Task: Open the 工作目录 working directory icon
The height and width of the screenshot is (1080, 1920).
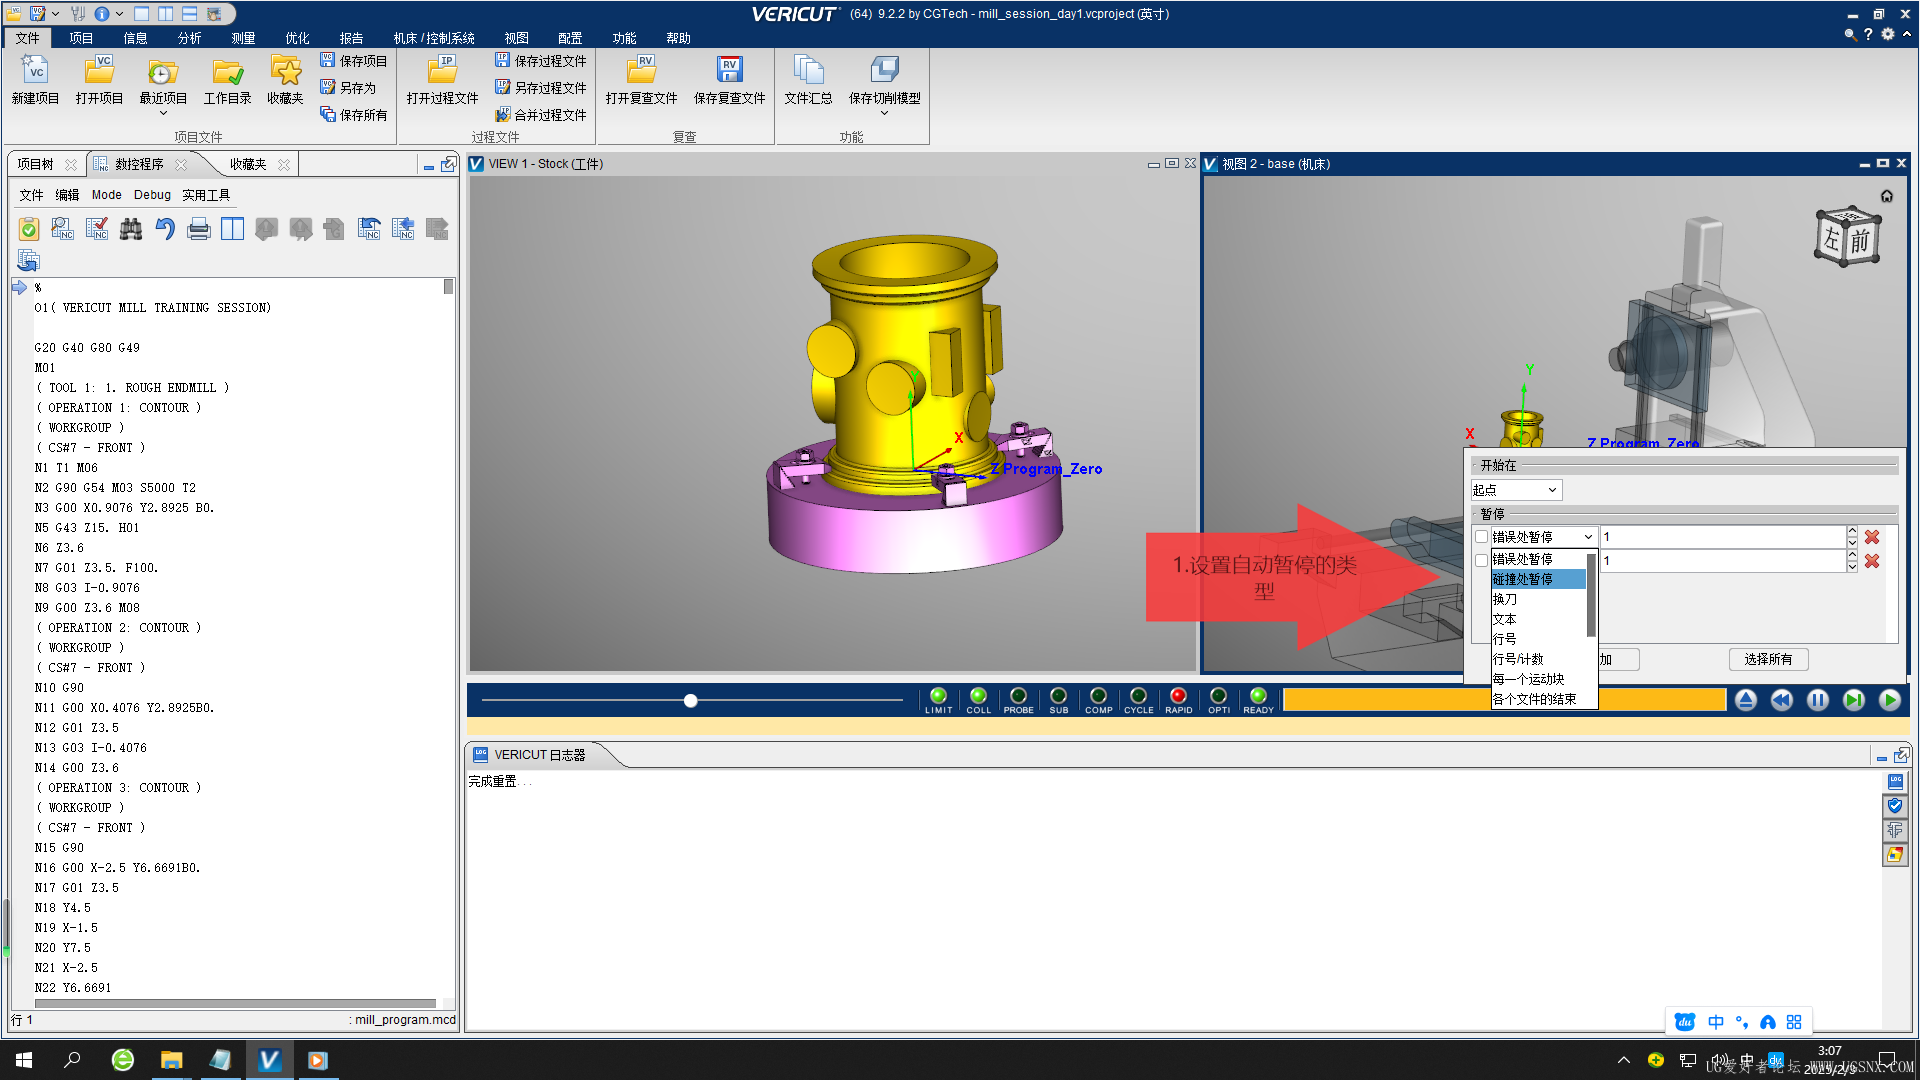Action: [x=227, y=80]
